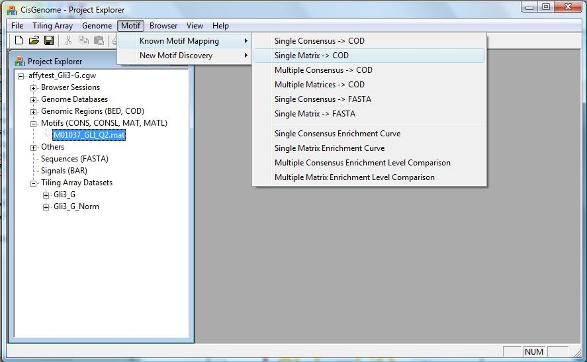This screenshot has width=587, height=362.
Task: Select Others tree item
Action: [x=52, y=147]
